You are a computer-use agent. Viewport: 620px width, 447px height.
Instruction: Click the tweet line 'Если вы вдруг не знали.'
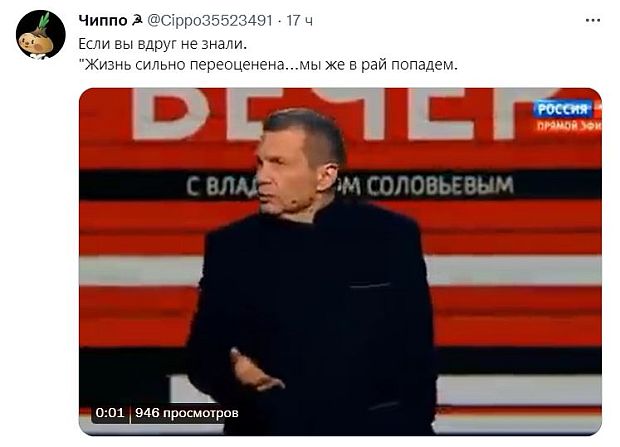163,44
